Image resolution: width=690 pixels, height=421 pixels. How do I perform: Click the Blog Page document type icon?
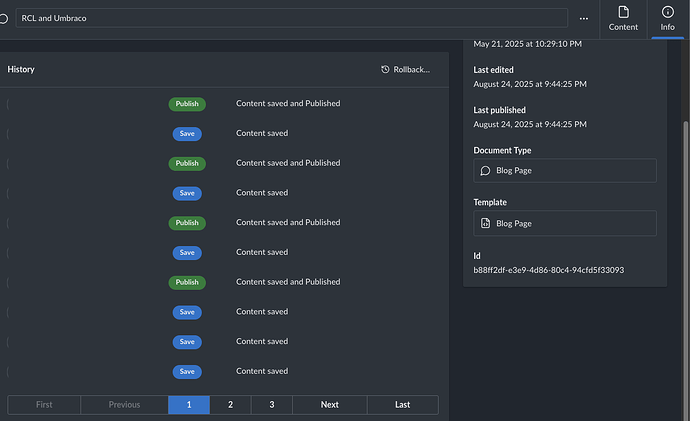pyautogui.click(x=485, y=171)
